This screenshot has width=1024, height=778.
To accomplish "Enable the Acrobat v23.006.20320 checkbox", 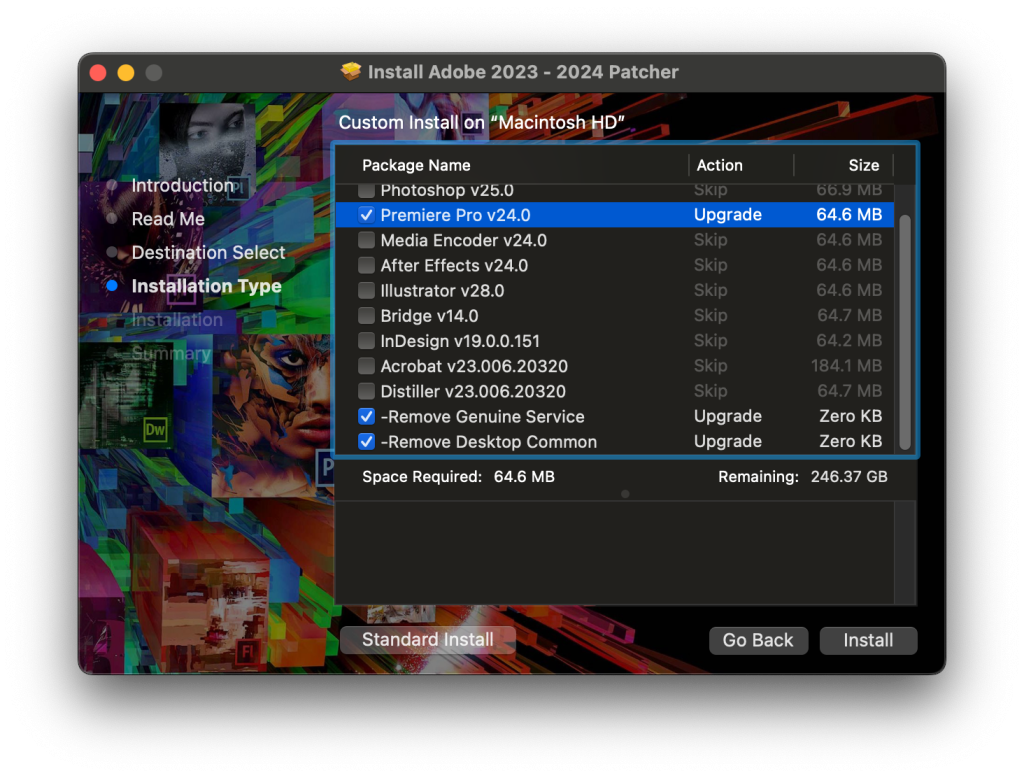I will (x=366, y=366).
